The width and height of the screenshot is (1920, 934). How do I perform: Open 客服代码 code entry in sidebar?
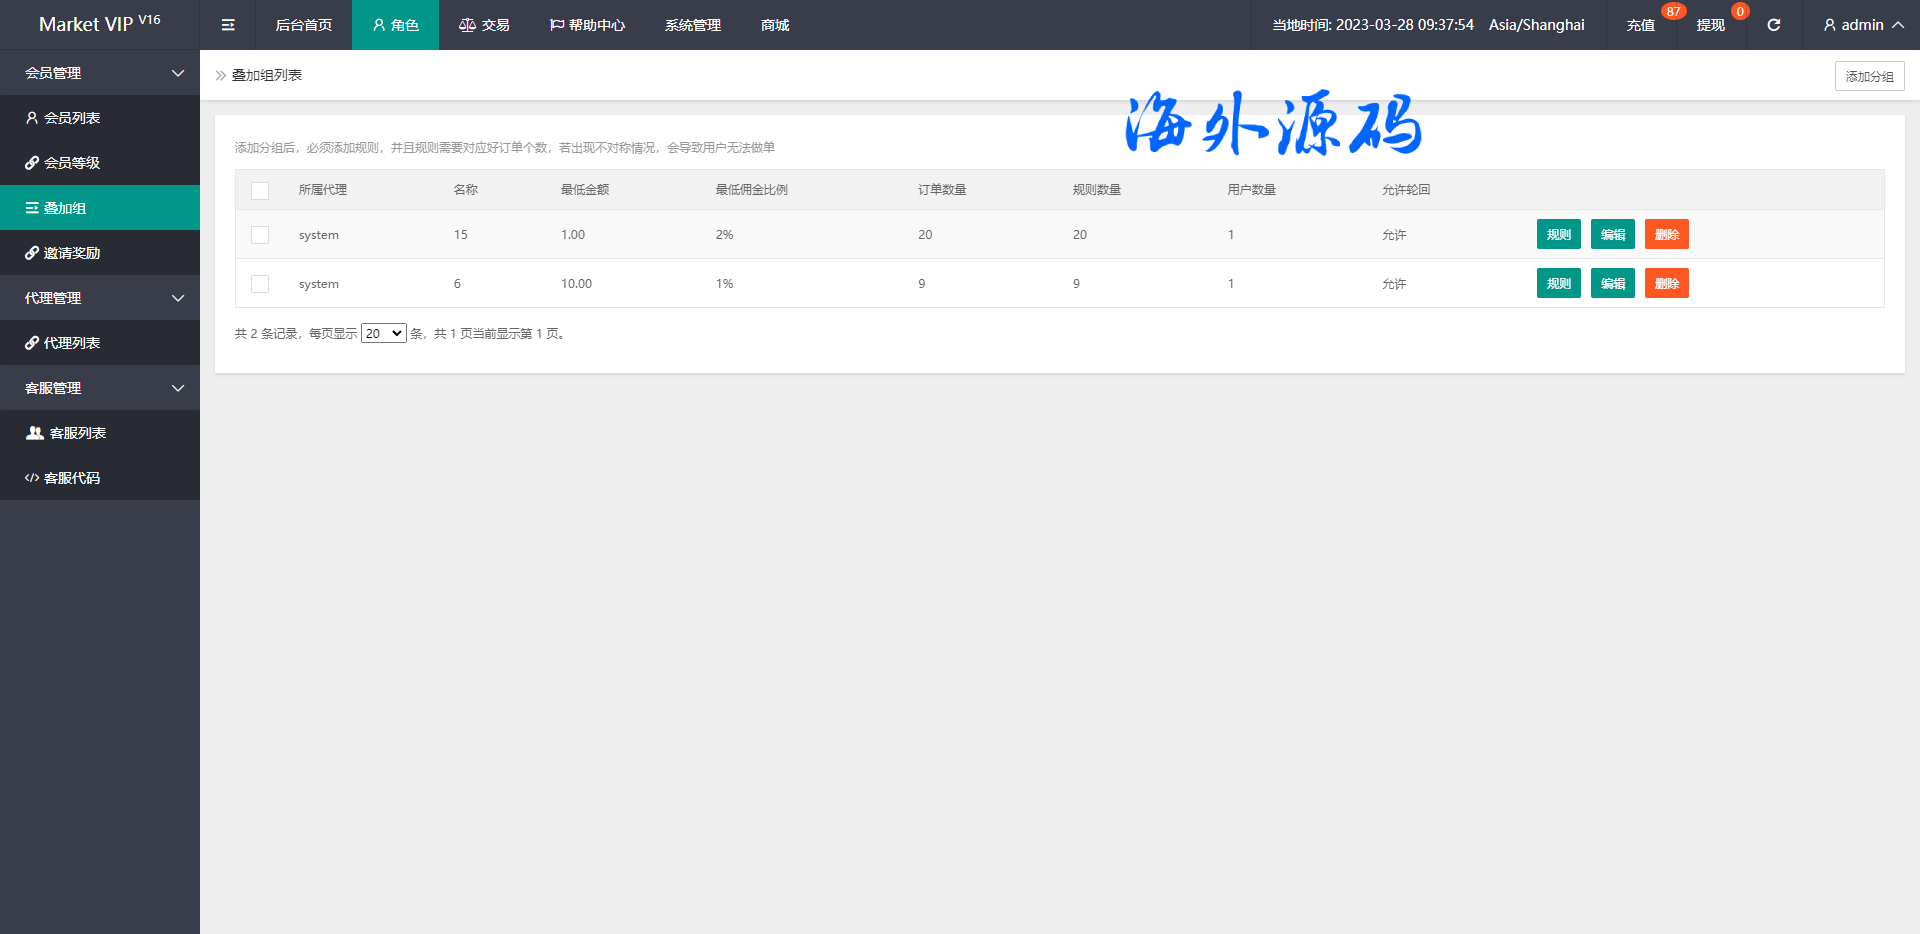coord(71,478)
